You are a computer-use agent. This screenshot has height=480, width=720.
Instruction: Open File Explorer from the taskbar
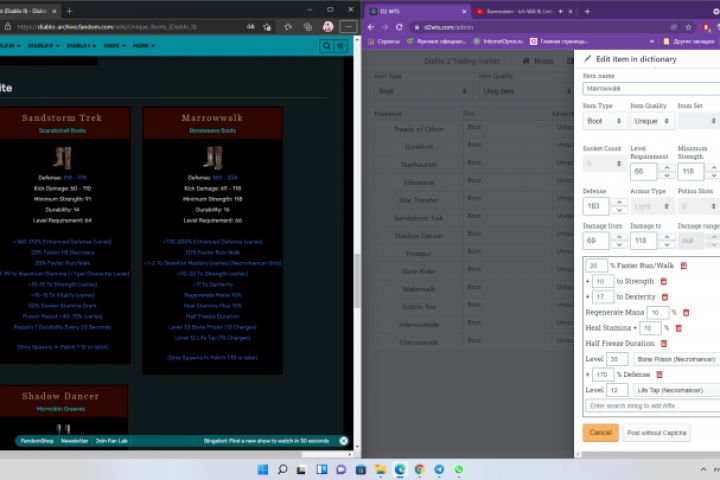pyautogui.click(x=380, y=469)
